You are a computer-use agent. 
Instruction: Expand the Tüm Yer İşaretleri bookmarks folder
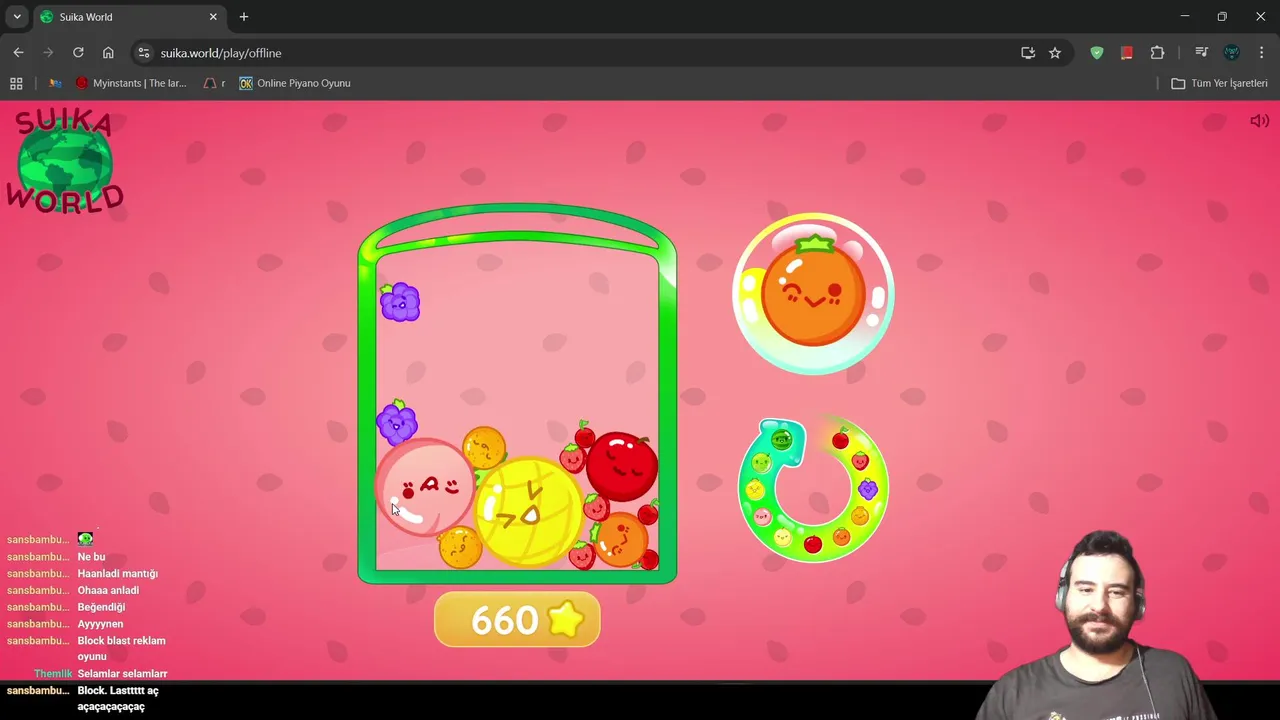1220,83
